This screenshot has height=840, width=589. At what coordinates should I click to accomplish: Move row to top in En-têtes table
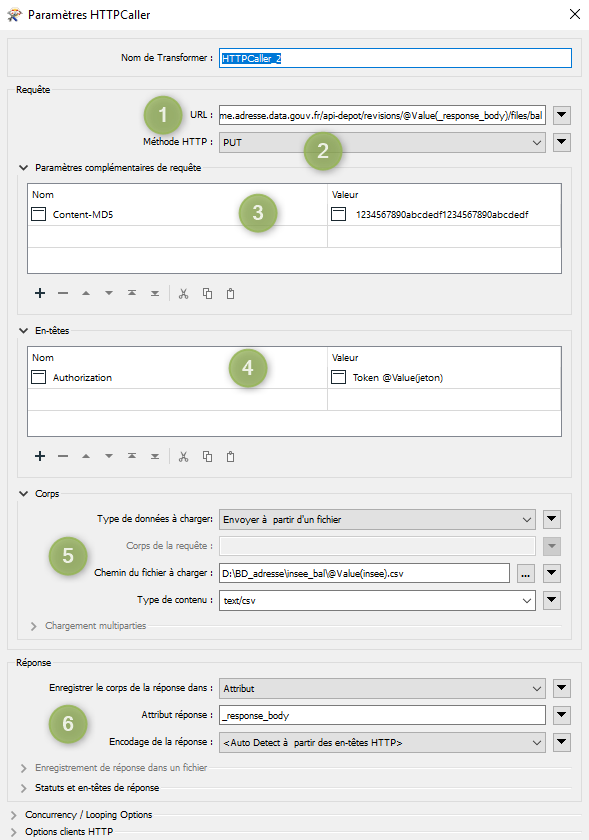132,456
